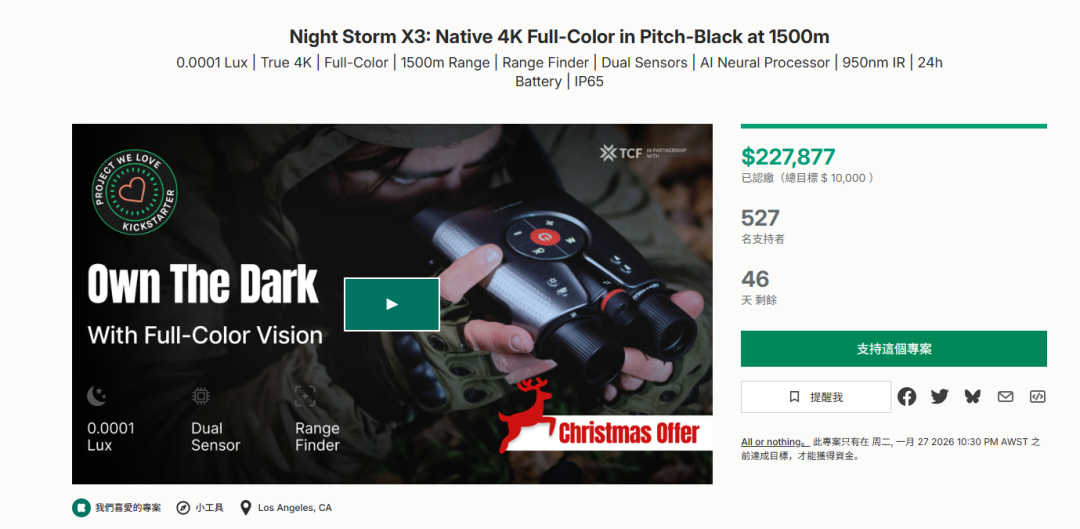Click the green 我們喜愛的專案 badge icon
Screen dimensions: 1080x529
[81, 508]
